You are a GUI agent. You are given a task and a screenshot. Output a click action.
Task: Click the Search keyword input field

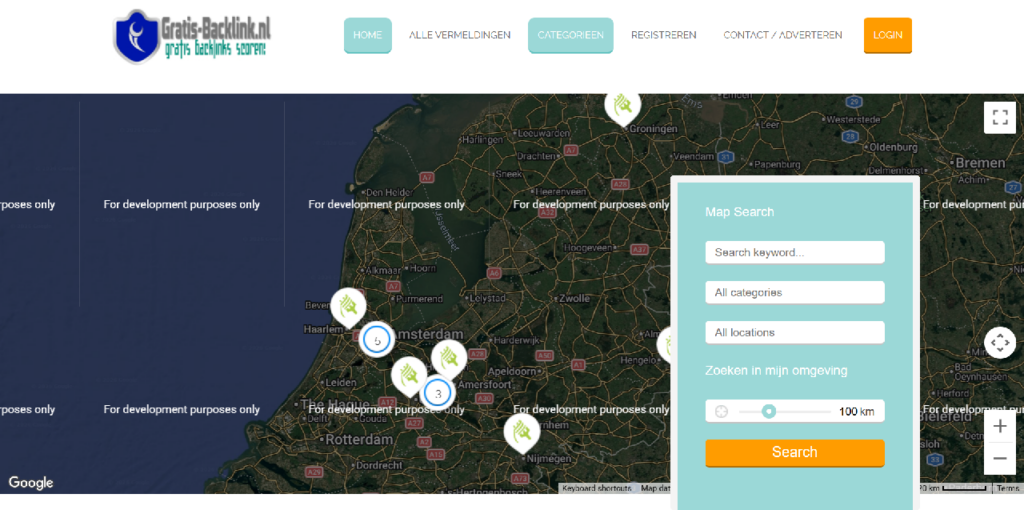click(x=794, y=252)
